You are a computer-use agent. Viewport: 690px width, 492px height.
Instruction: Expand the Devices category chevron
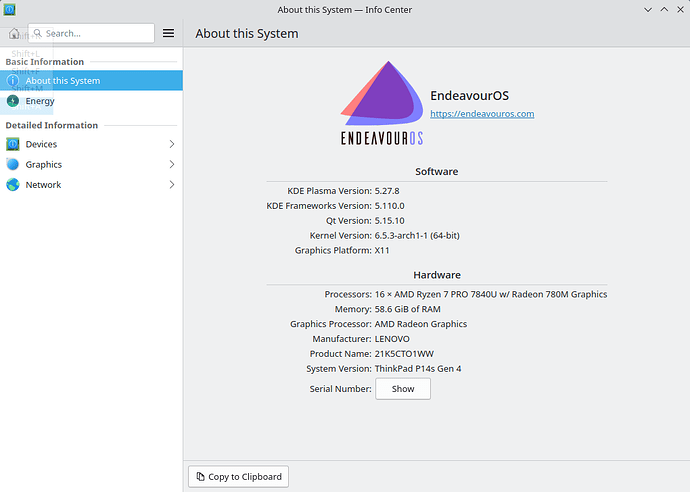(172, 144)
